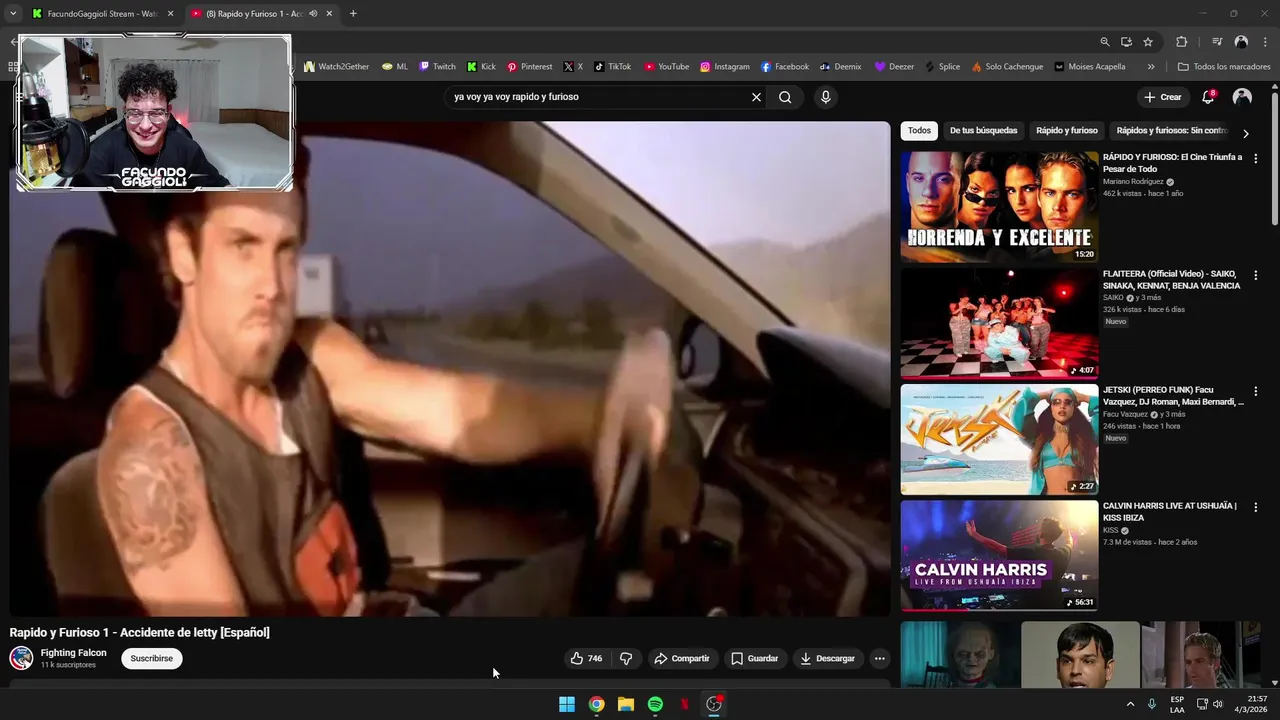Open the Solo Cachengue bookmark

(x=1008, y=67)
